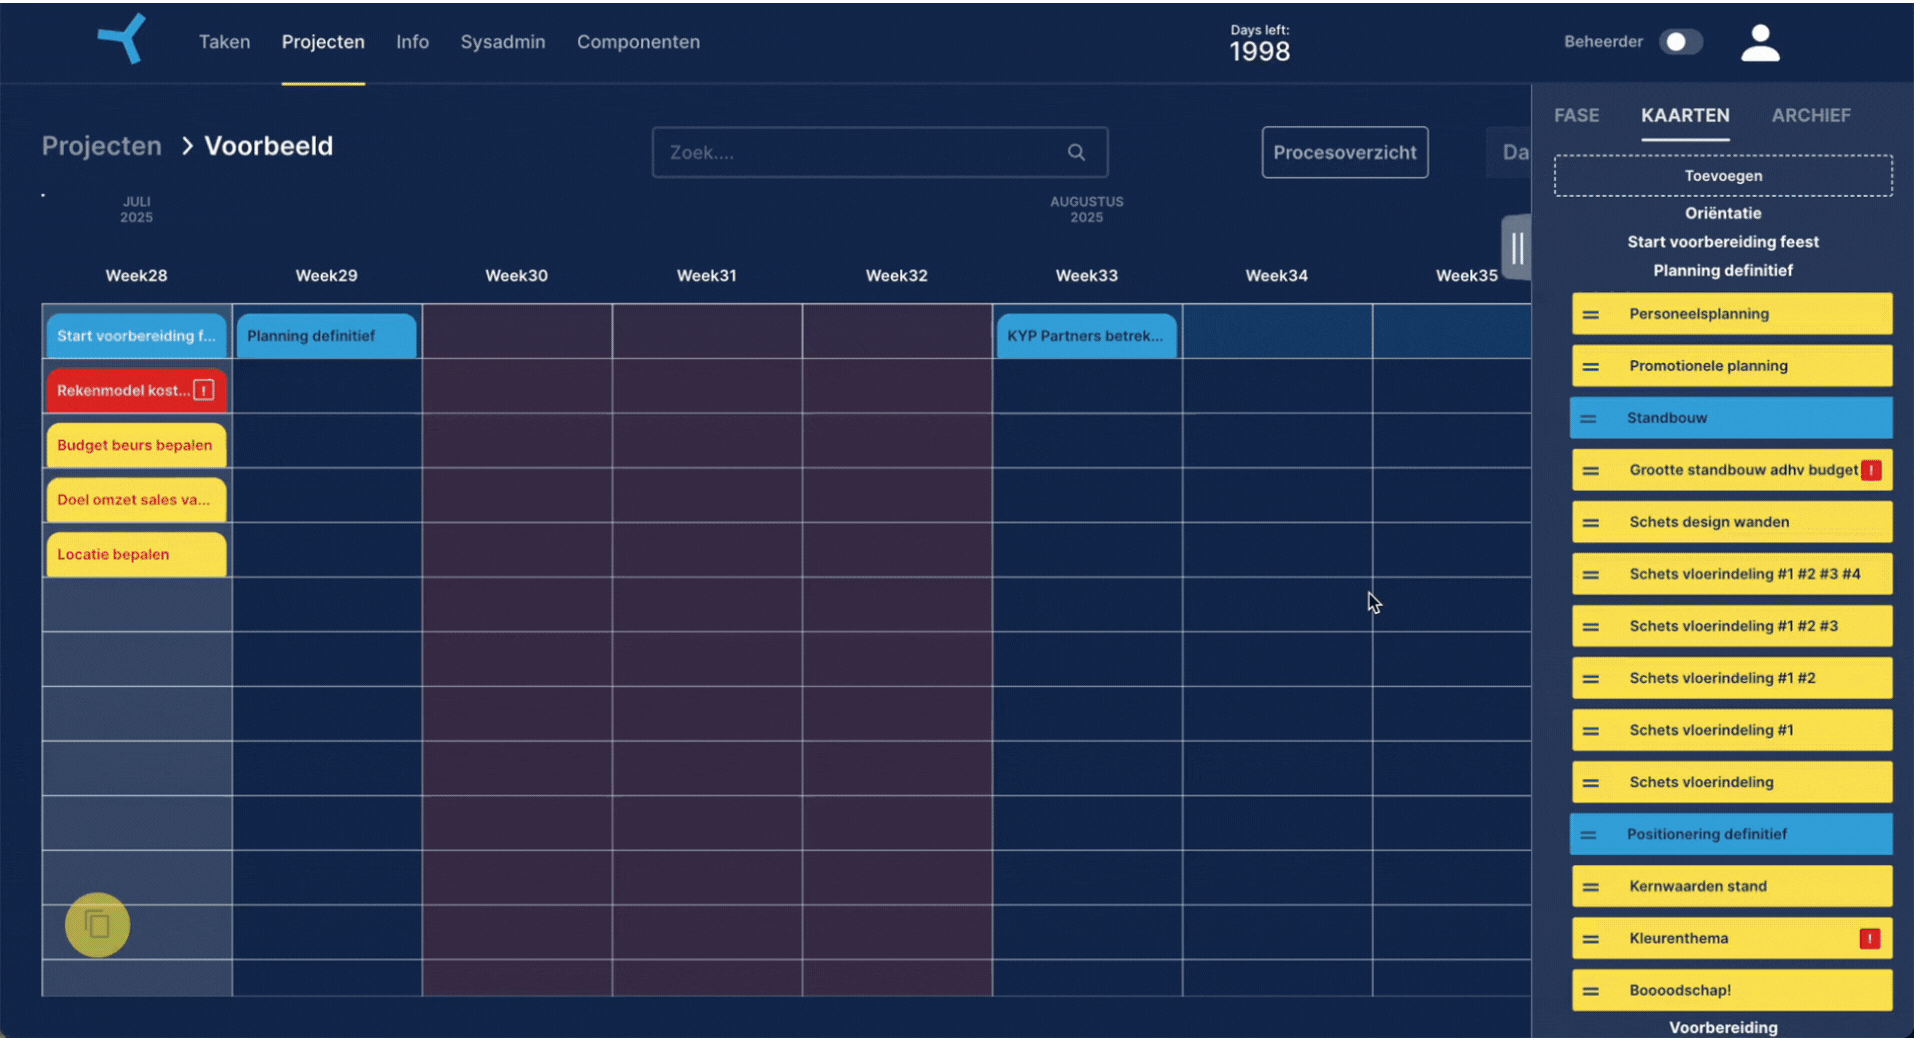Click warning icon on Rekenmodel kost card
The image size is (1920, 1045).
pos(204,390)
